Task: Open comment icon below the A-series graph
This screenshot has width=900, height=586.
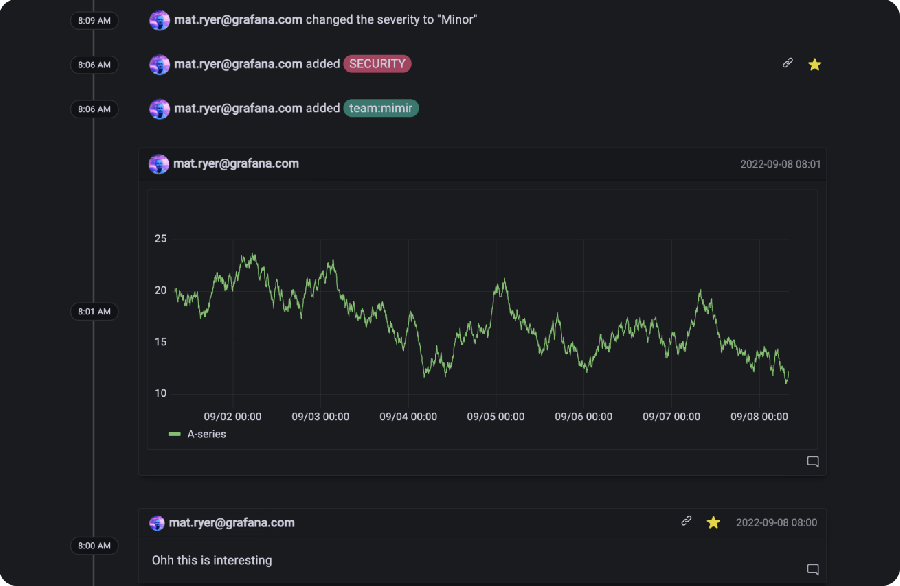Action: 812,461
